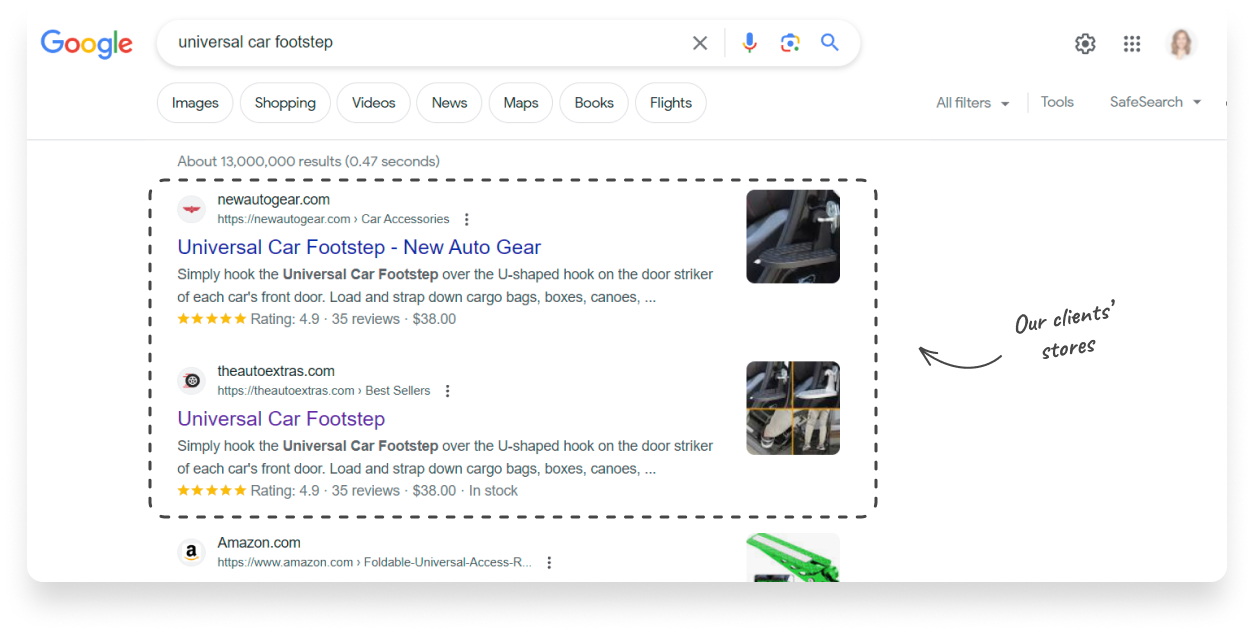The width and height of the screenshot is (1254, 633).
Task: Open the theautoextras.com product thumbnail
Action: point(793,408)
